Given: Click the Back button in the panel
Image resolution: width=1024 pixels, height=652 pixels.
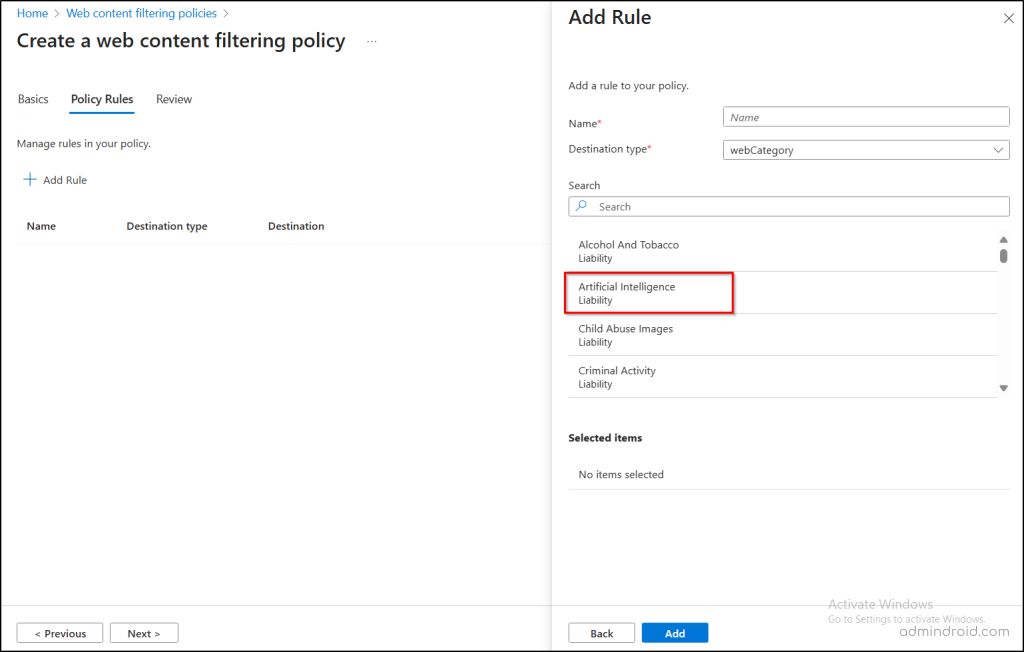Looking at the screenshot, I should pos(601,633).
